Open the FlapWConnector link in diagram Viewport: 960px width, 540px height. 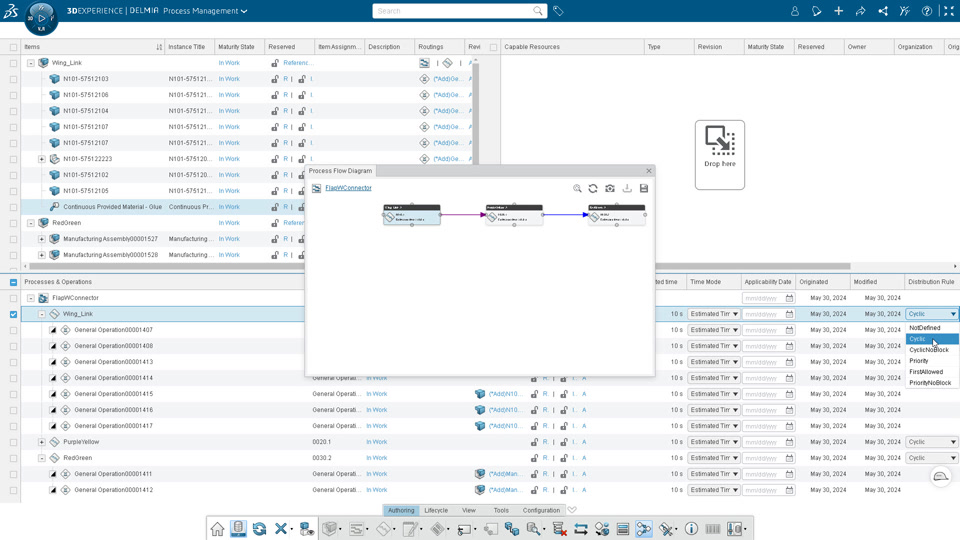coord(348,188)
